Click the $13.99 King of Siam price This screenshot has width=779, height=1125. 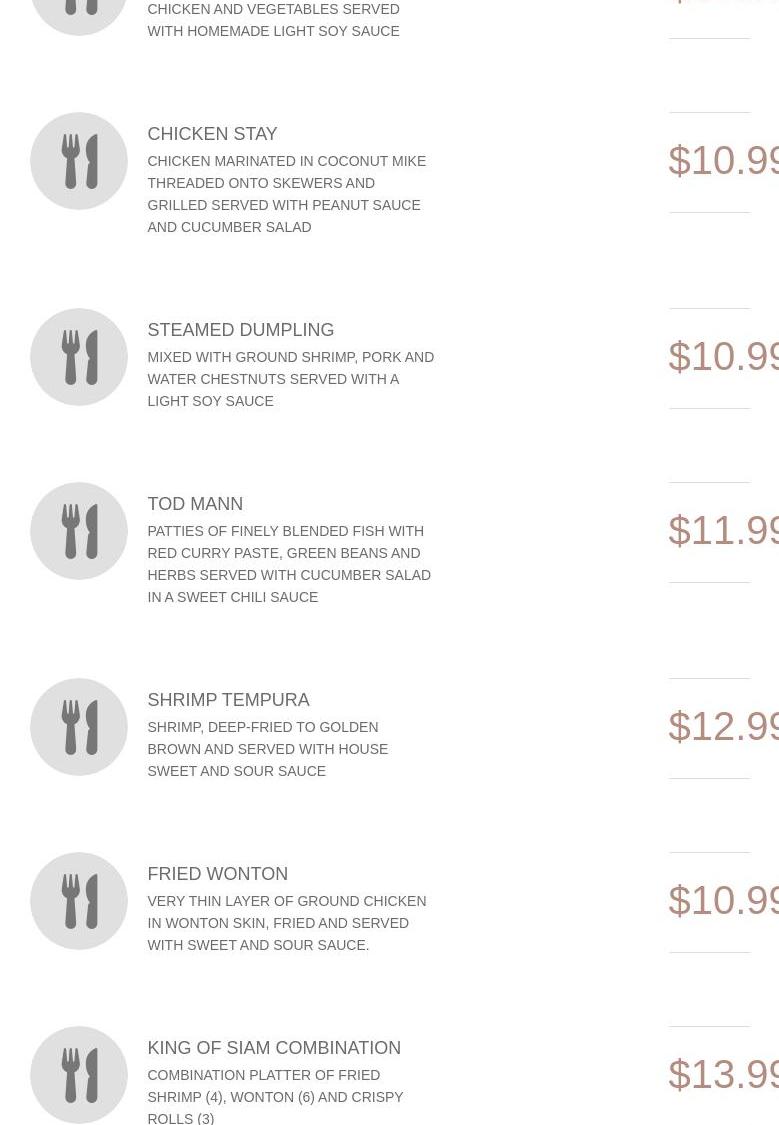click(723, 1074)
